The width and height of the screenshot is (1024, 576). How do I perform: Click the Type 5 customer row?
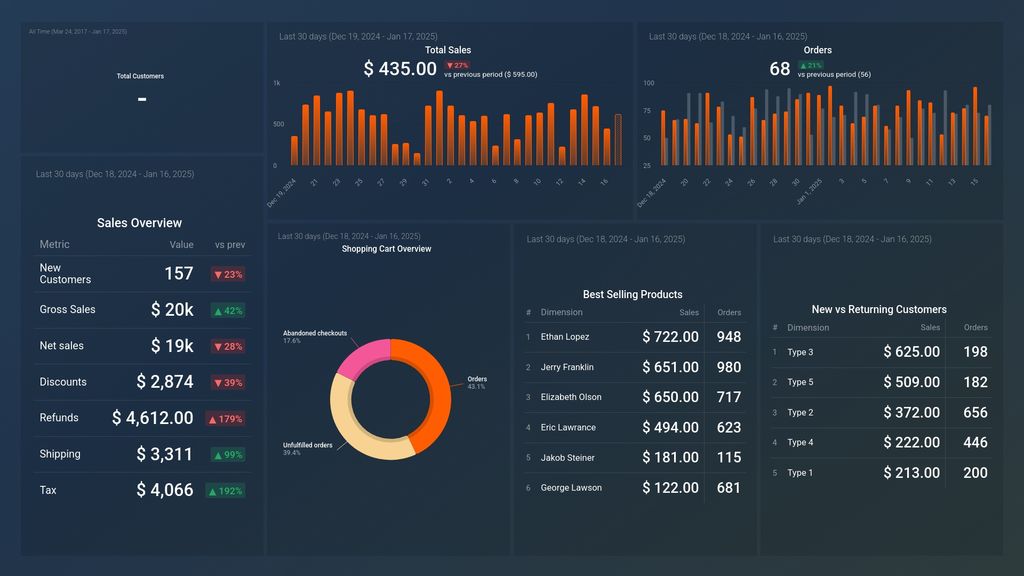tap(880, 382)
